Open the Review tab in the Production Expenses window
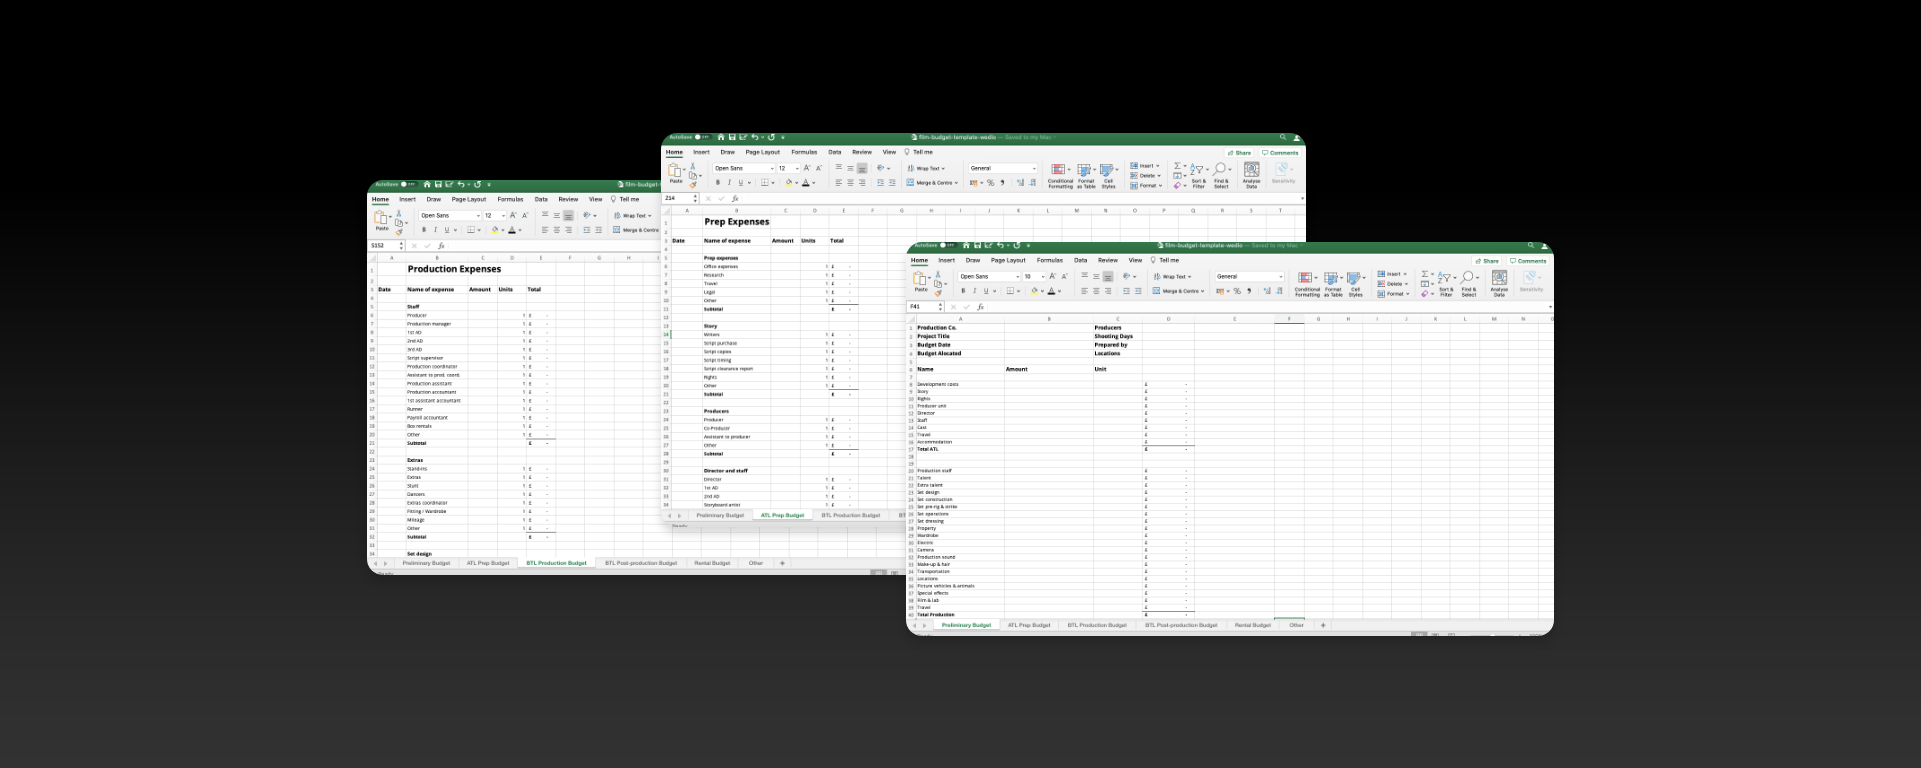 pyautogui.click(x=568, y=199)
